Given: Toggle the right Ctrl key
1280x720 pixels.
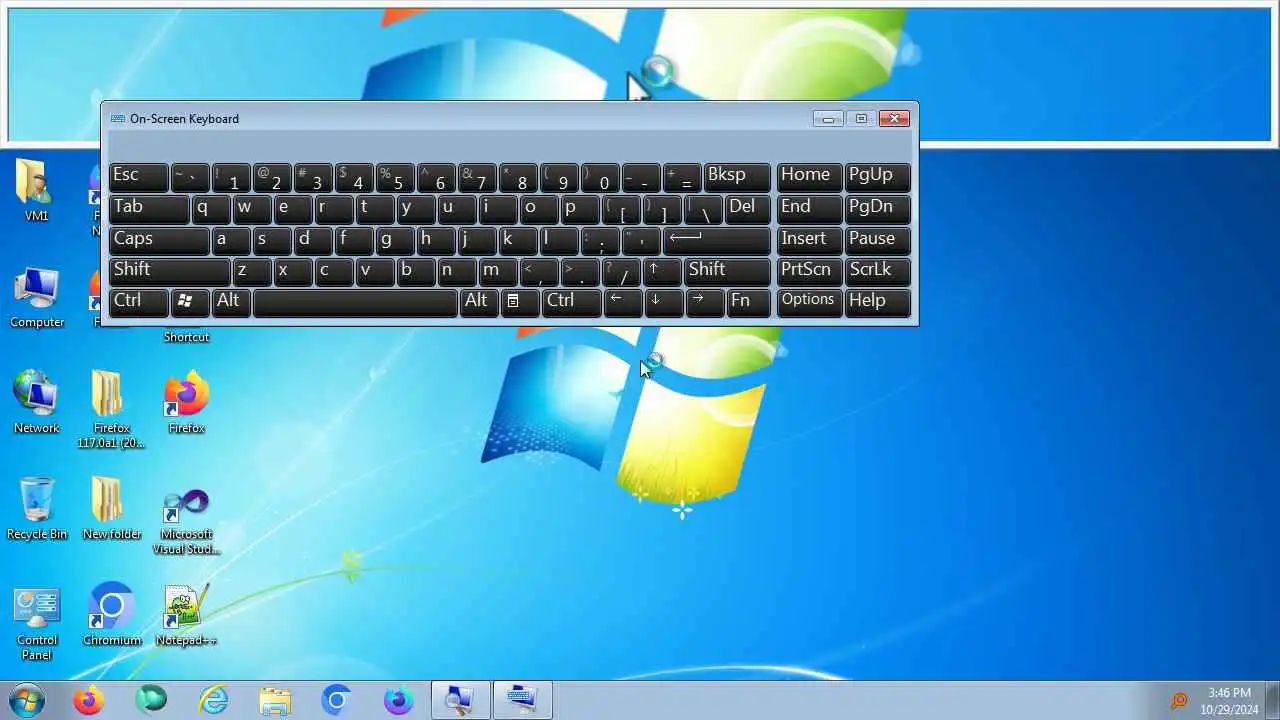Looking at the screenshot, I should click(571, 302).
